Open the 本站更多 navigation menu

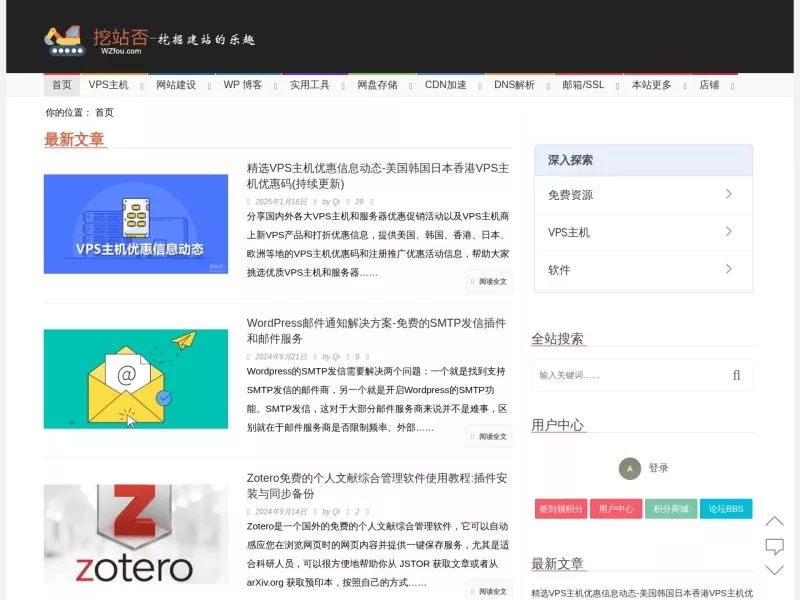652,85
